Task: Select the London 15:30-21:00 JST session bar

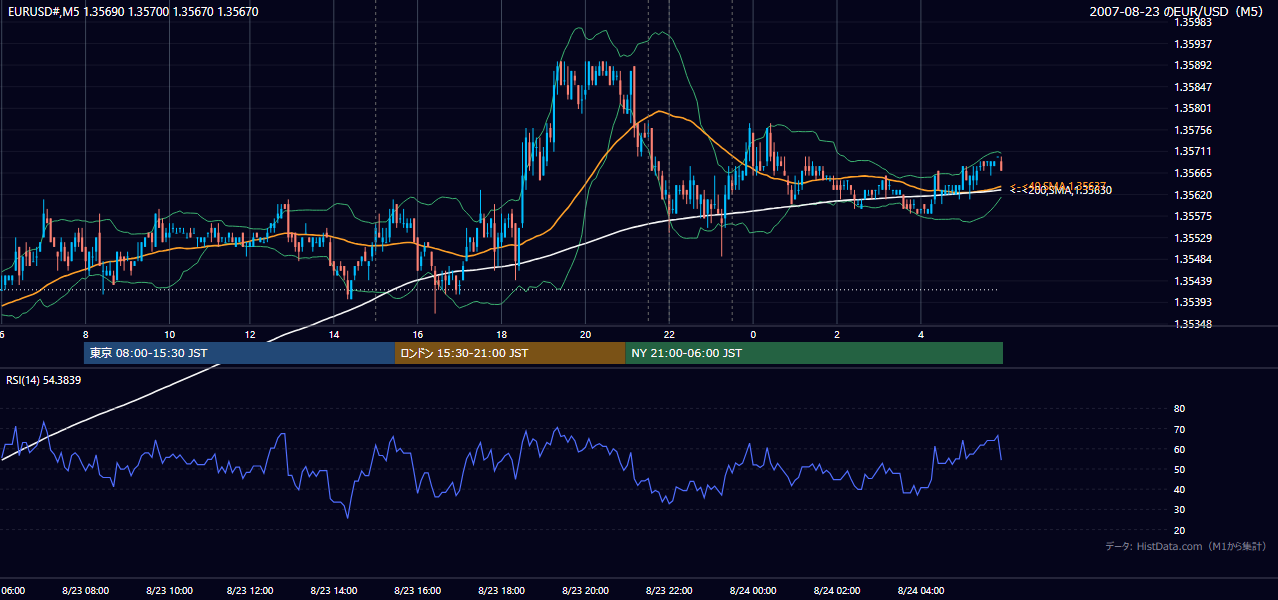Action: click(x=510, y=353)
